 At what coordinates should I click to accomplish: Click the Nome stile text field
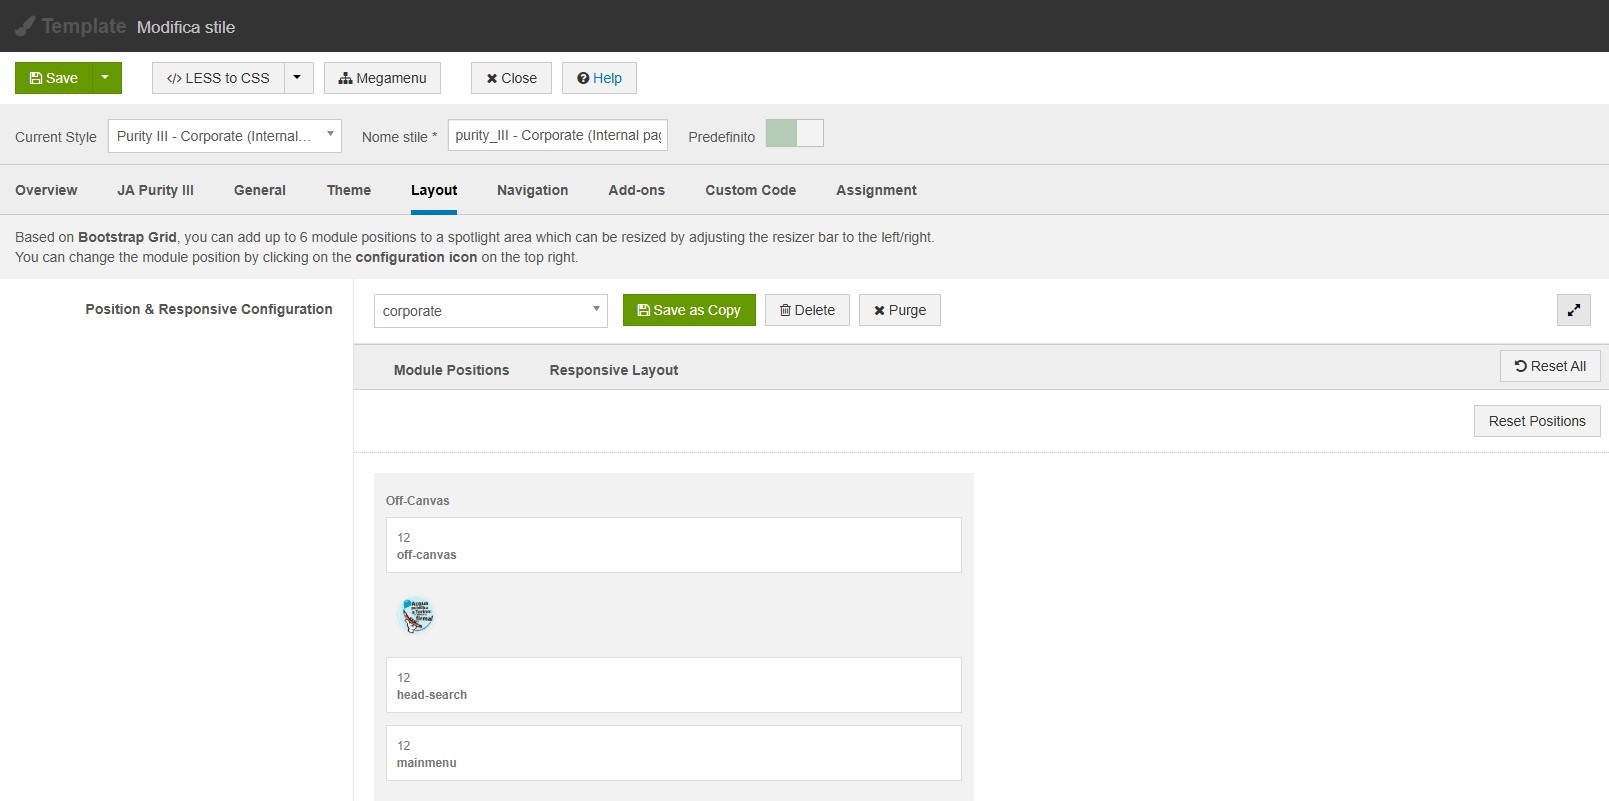coord(557,136)
